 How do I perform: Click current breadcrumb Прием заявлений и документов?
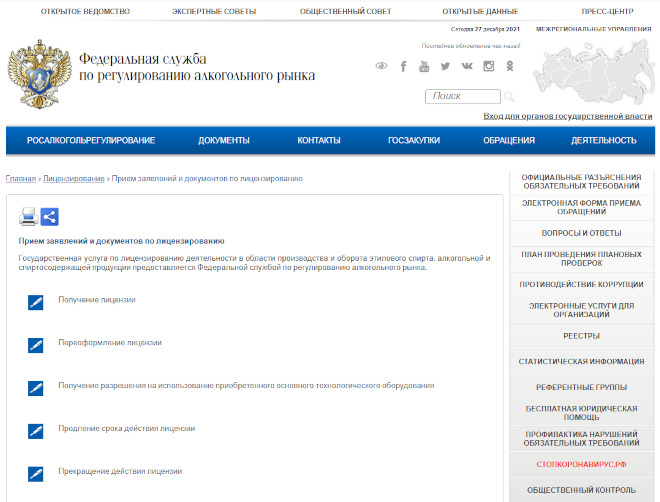tap(207, 178)
